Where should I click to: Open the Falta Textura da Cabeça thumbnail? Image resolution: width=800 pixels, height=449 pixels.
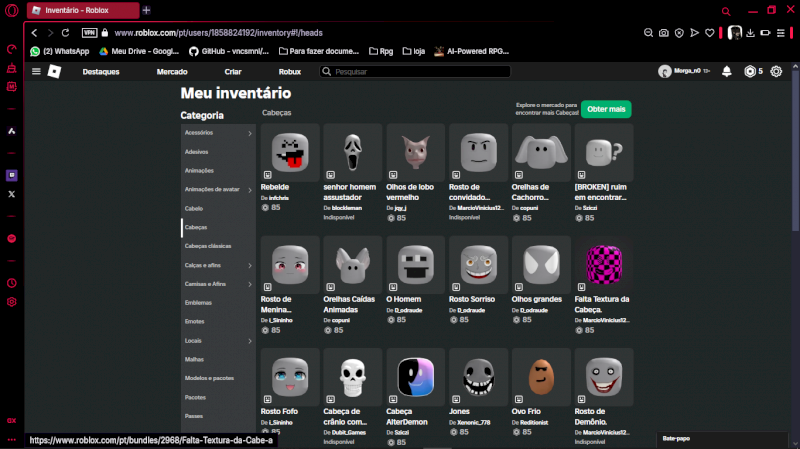(602, 265)
